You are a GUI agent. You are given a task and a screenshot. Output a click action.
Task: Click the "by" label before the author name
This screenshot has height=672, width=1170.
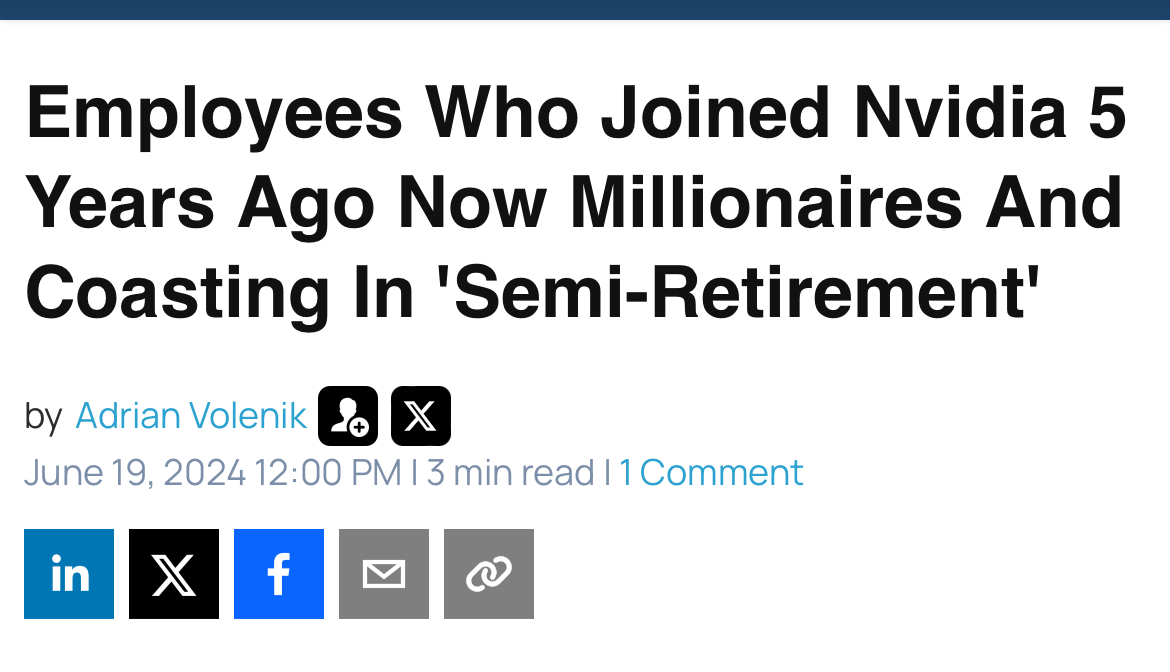[43, 416]
